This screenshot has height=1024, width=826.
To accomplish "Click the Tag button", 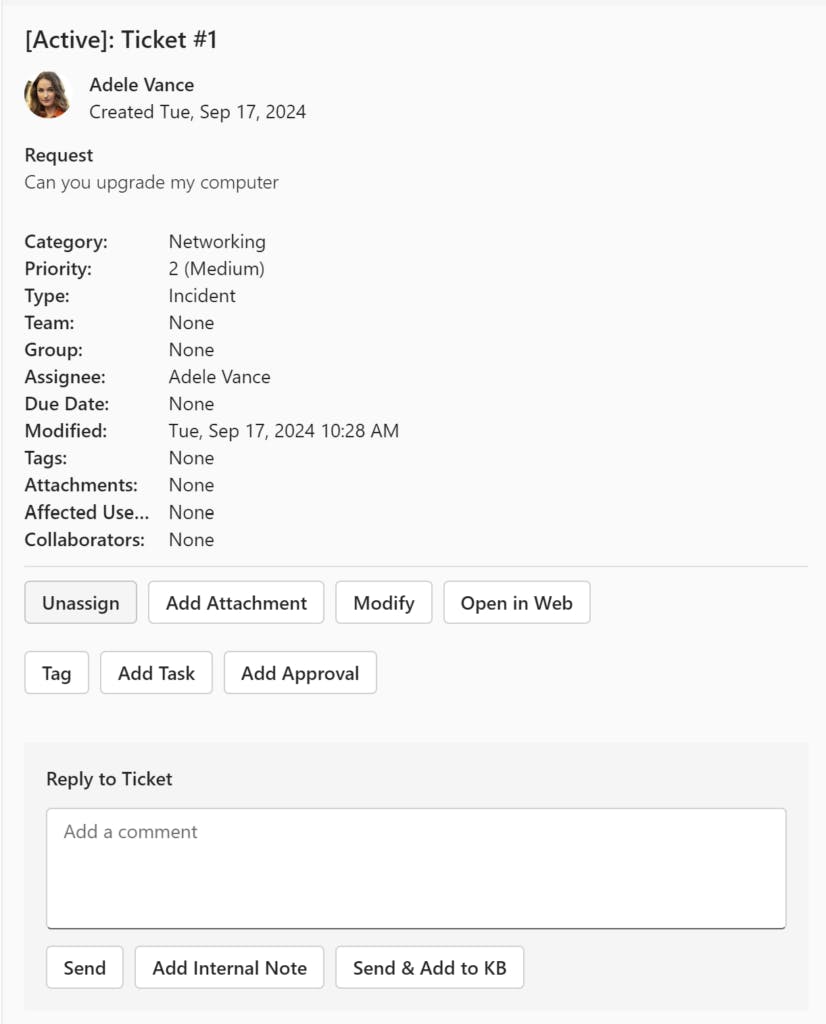I will [56, 673].
